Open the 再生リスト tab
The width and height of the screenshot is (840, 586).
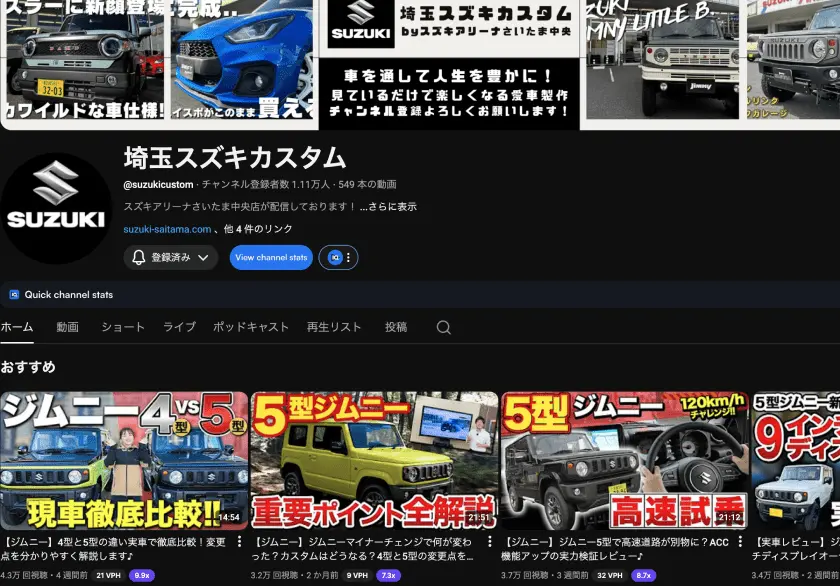point(334,327)
